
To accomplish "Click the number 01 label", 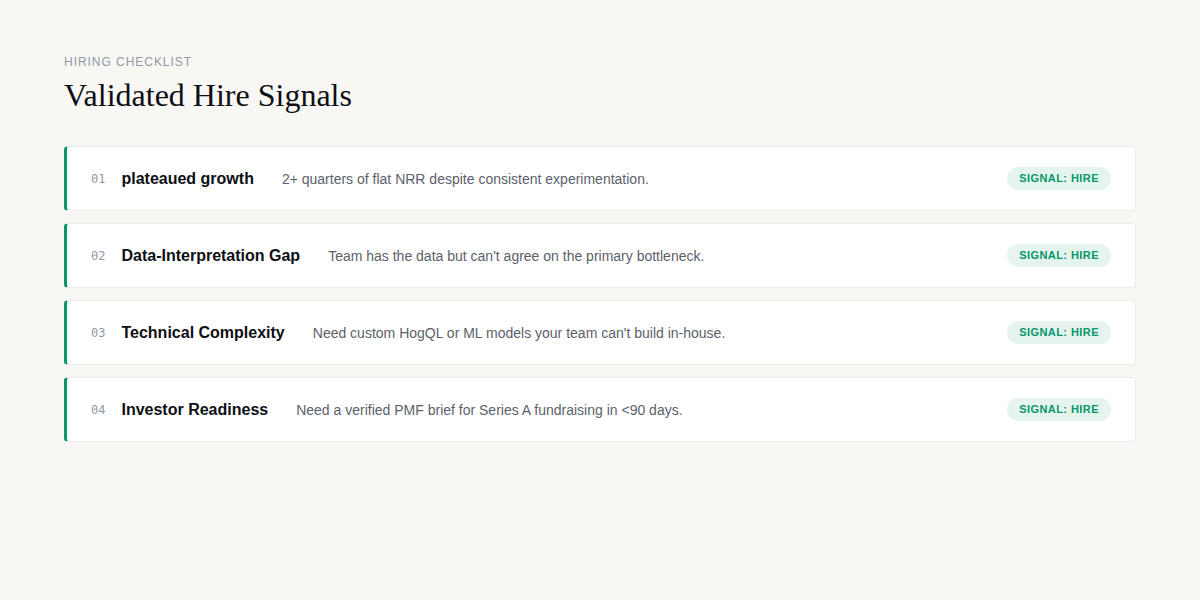I will pyautogui.click(x=98, y=179).
